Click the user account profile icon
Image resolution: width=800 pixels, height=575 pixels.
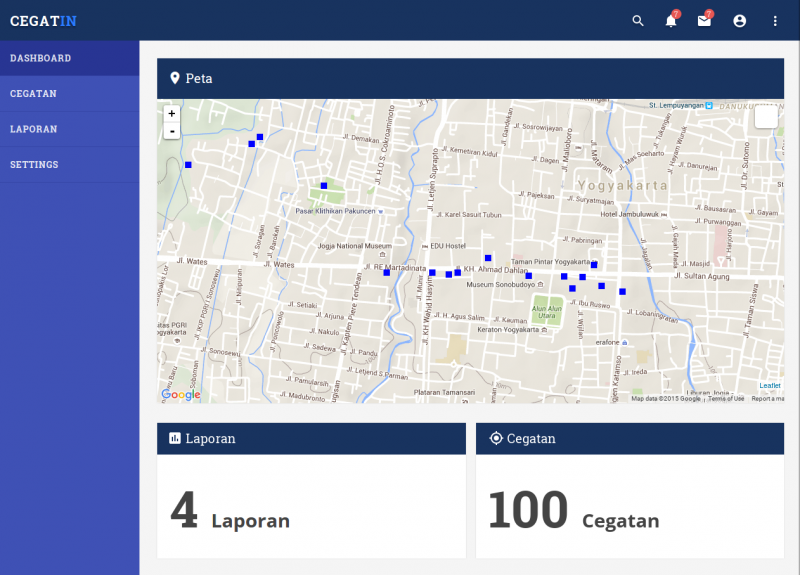pos(740,21)
